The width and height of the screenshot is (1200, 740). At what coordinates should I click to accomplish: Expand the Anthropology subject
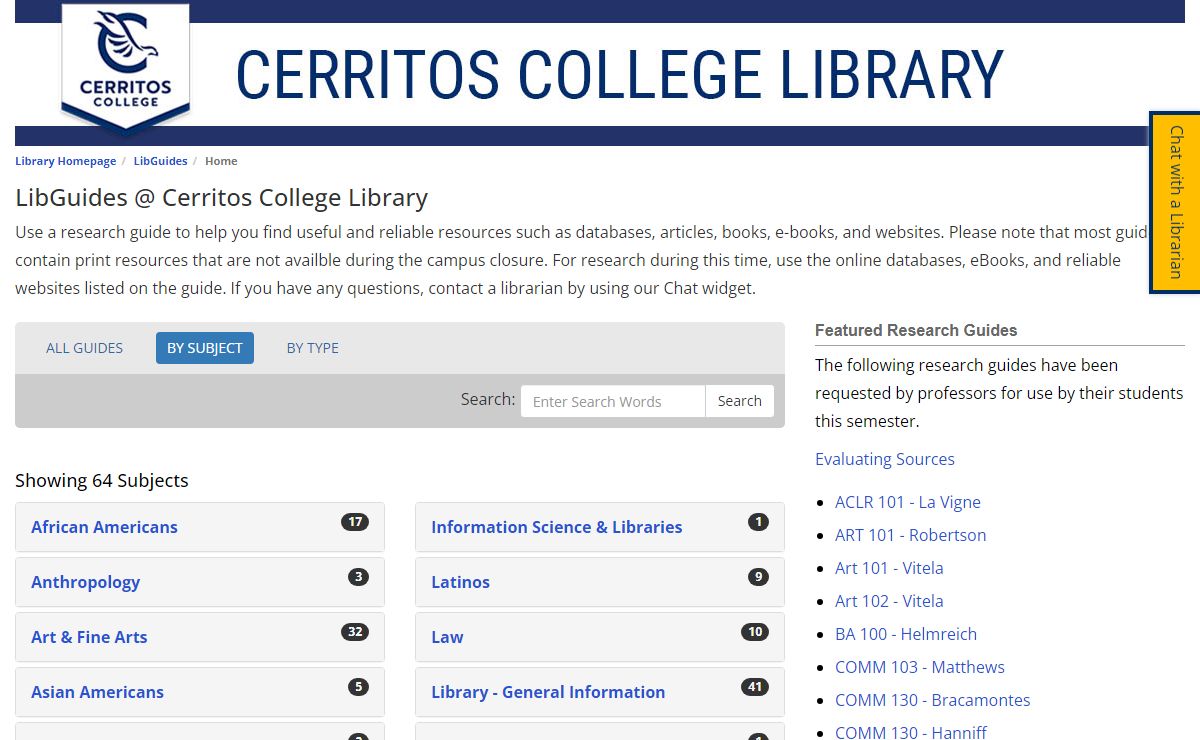tap(200, 582)
